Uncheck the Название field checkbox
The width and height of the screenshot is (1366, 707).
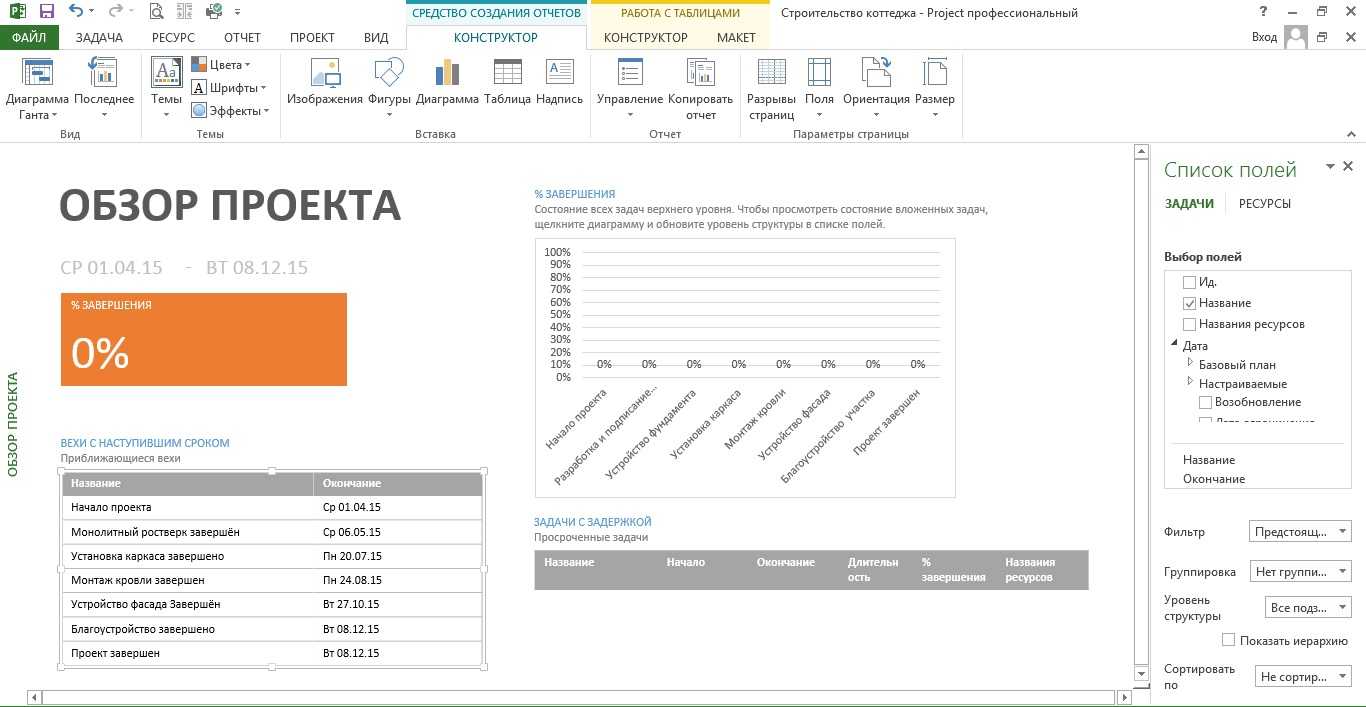tap(1189, 303)
